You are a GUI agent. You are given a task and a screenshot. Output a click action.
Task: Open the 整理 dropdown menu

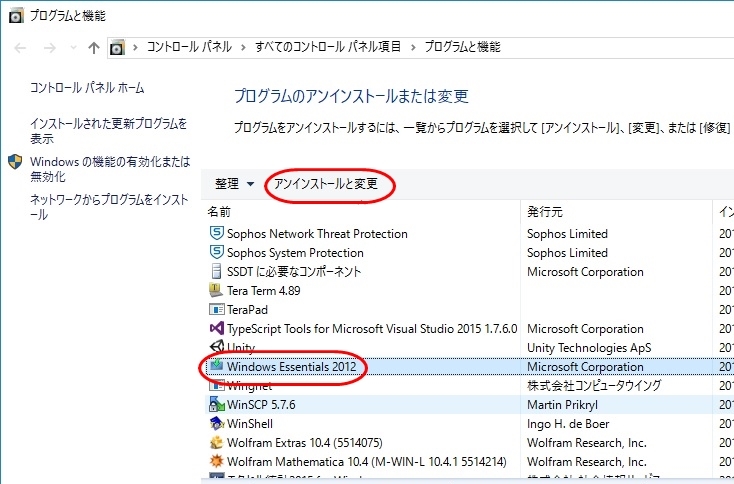(x=234, y=184)
